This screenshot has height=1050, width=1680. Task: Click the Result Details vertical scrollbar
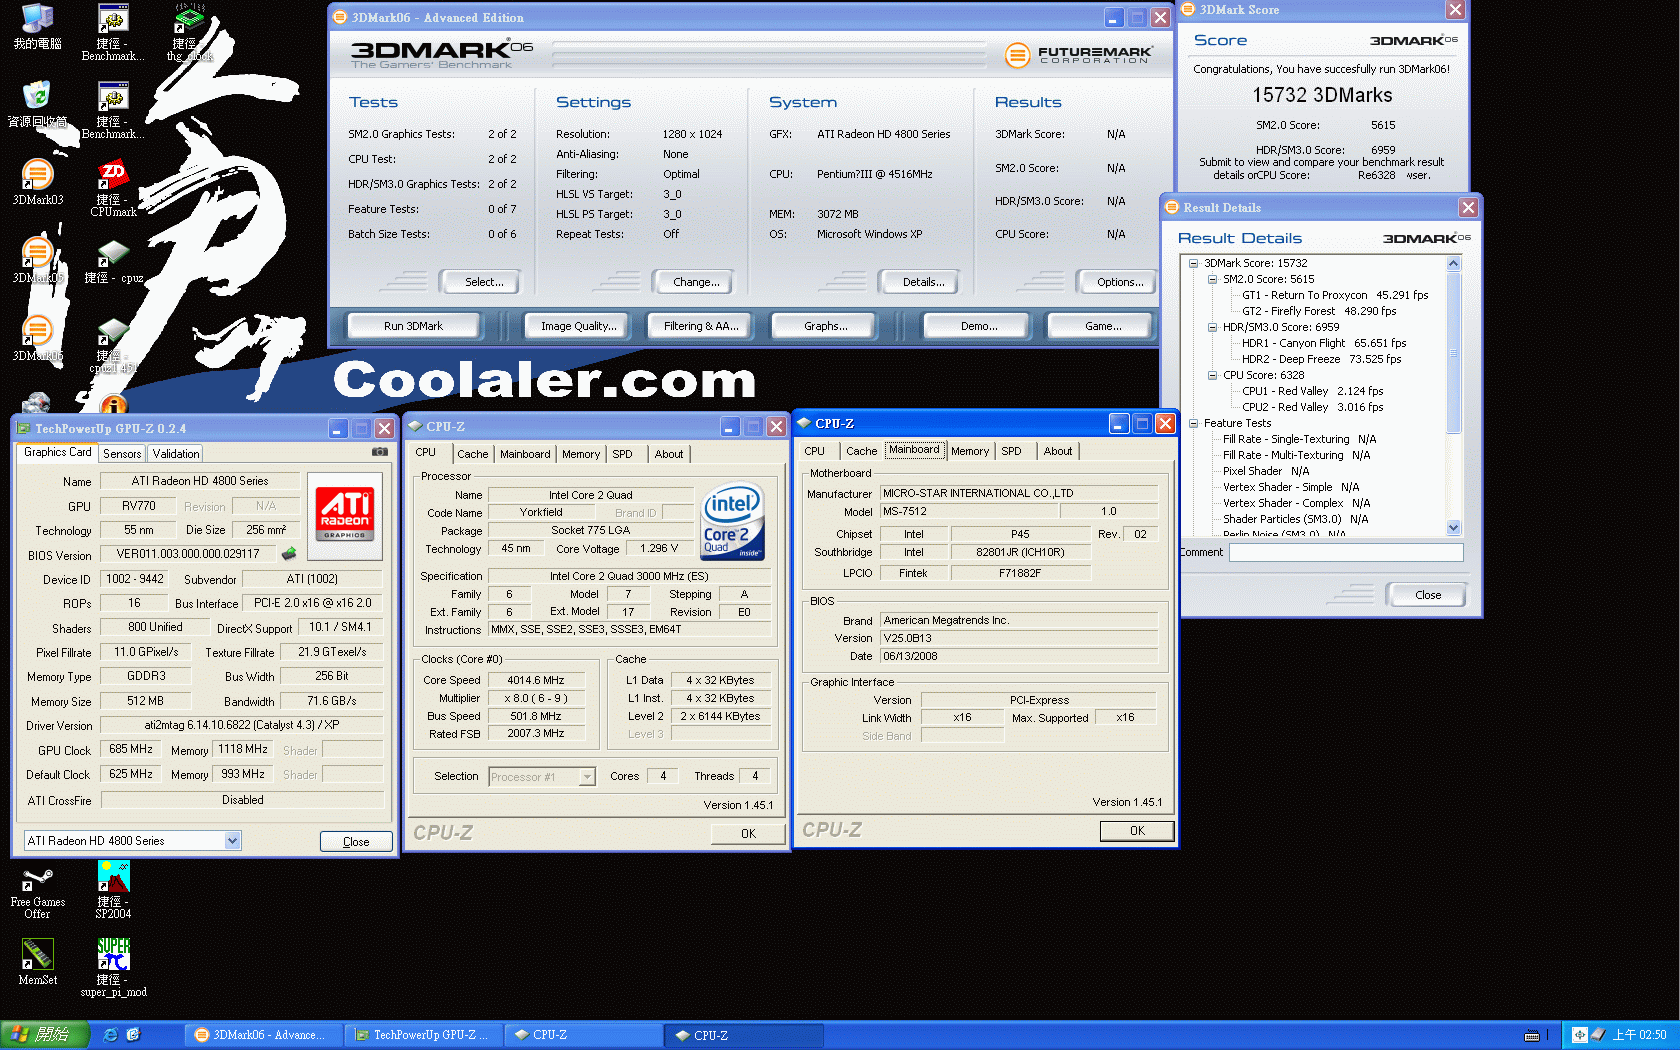click(1454, 396)
